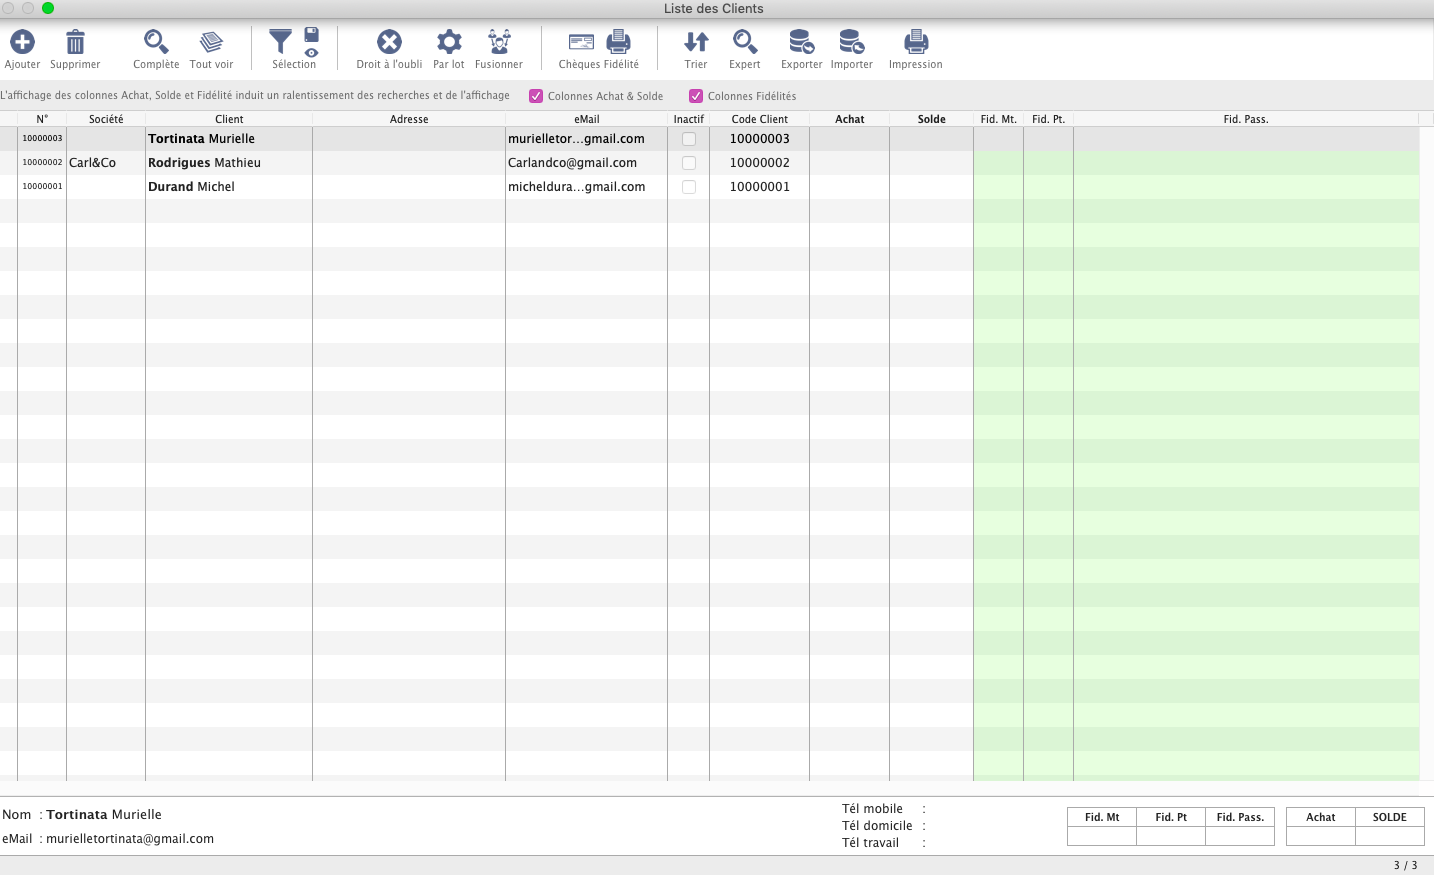Check Inactif box for Rodrigues Mathieu
The image size is (1434, 875).
click(x=689, y=163)
